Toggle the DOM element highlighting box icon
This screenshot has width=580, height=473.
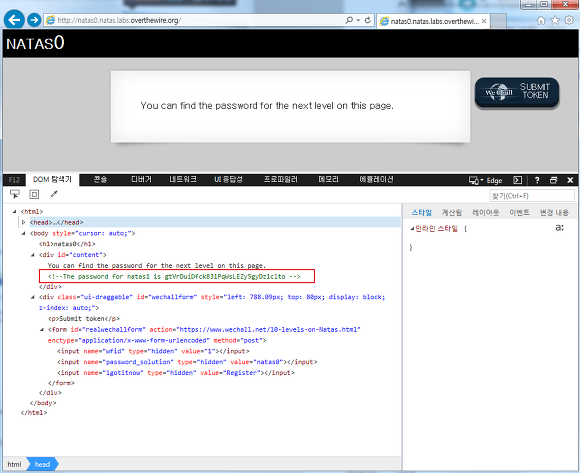point(34,194)
